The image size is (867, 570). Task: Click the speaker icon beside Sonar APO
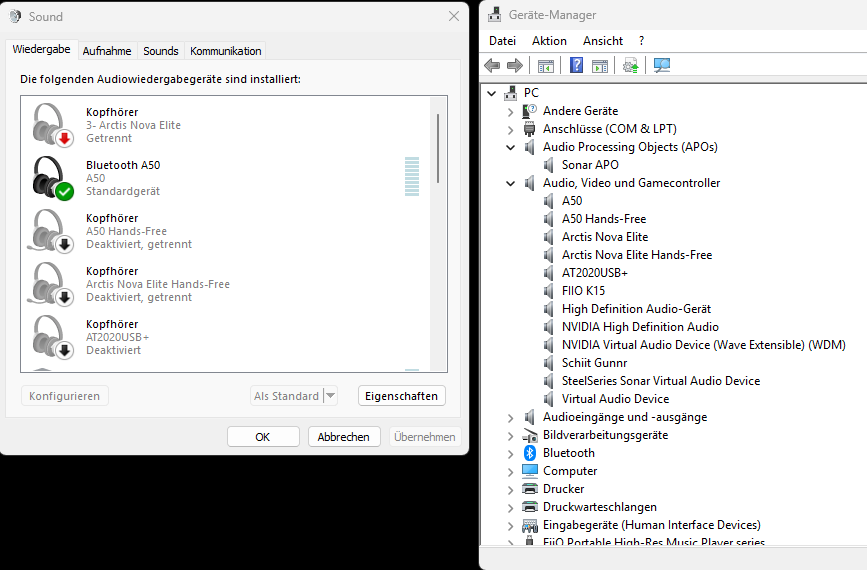pyautogui.click(x=549, y=165)
